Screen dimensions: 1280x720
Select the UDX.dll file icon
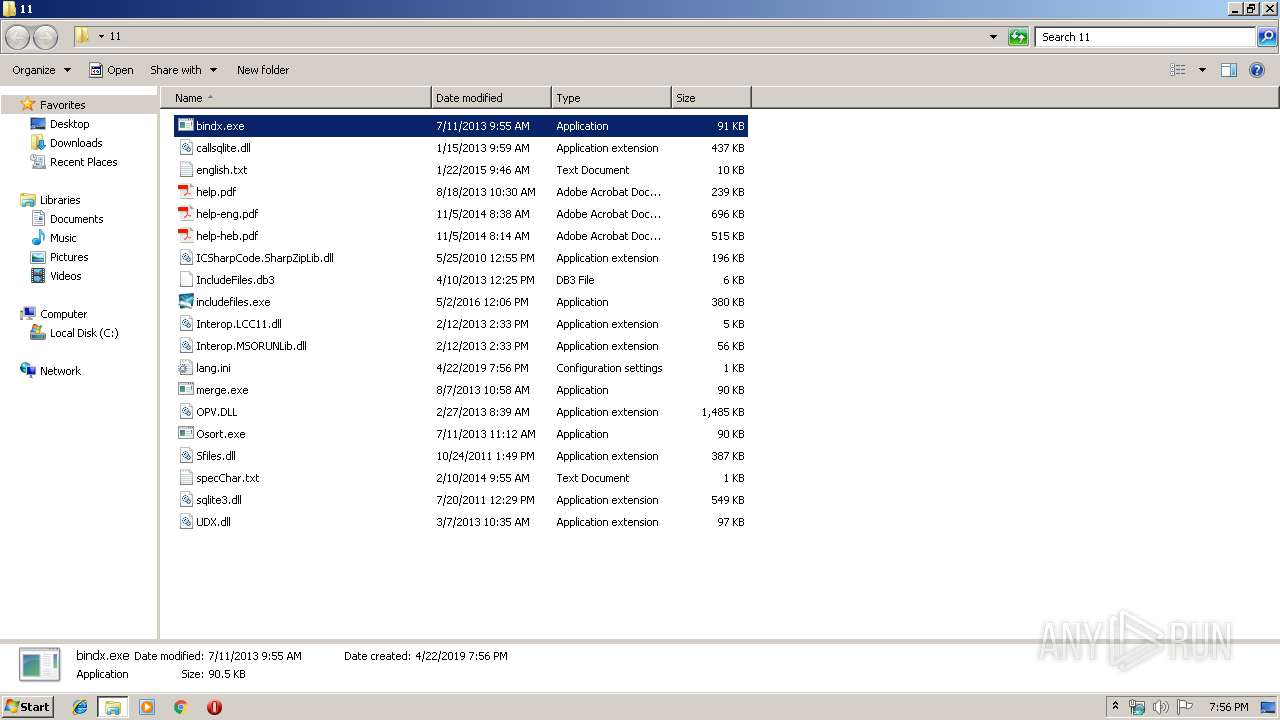185,522
